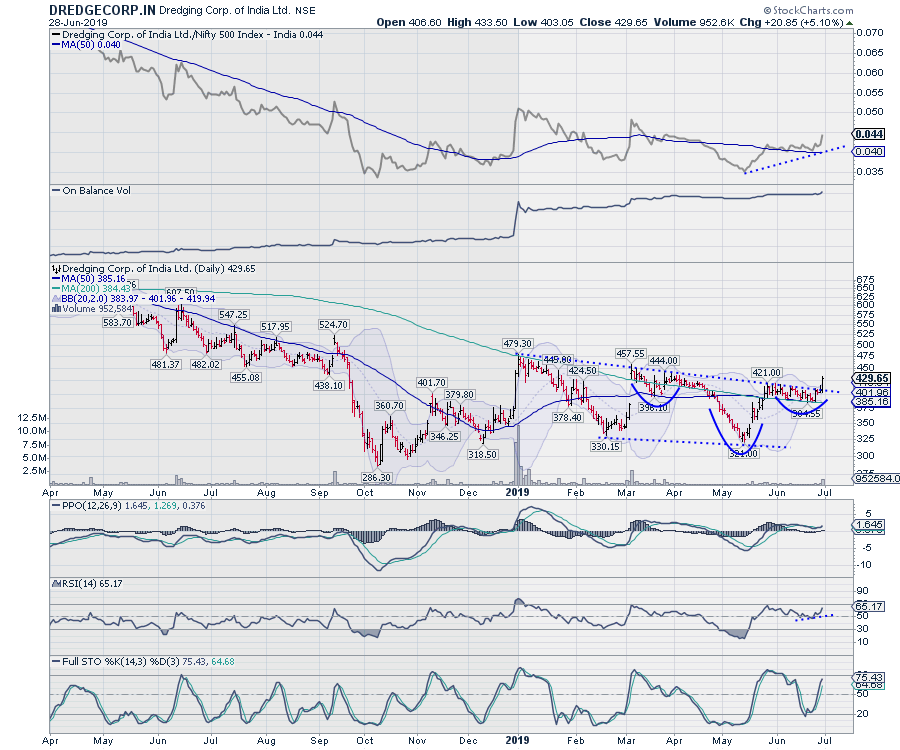
Task: Click the MA(200) 384.43 legend entry
Action: (91, 289)
